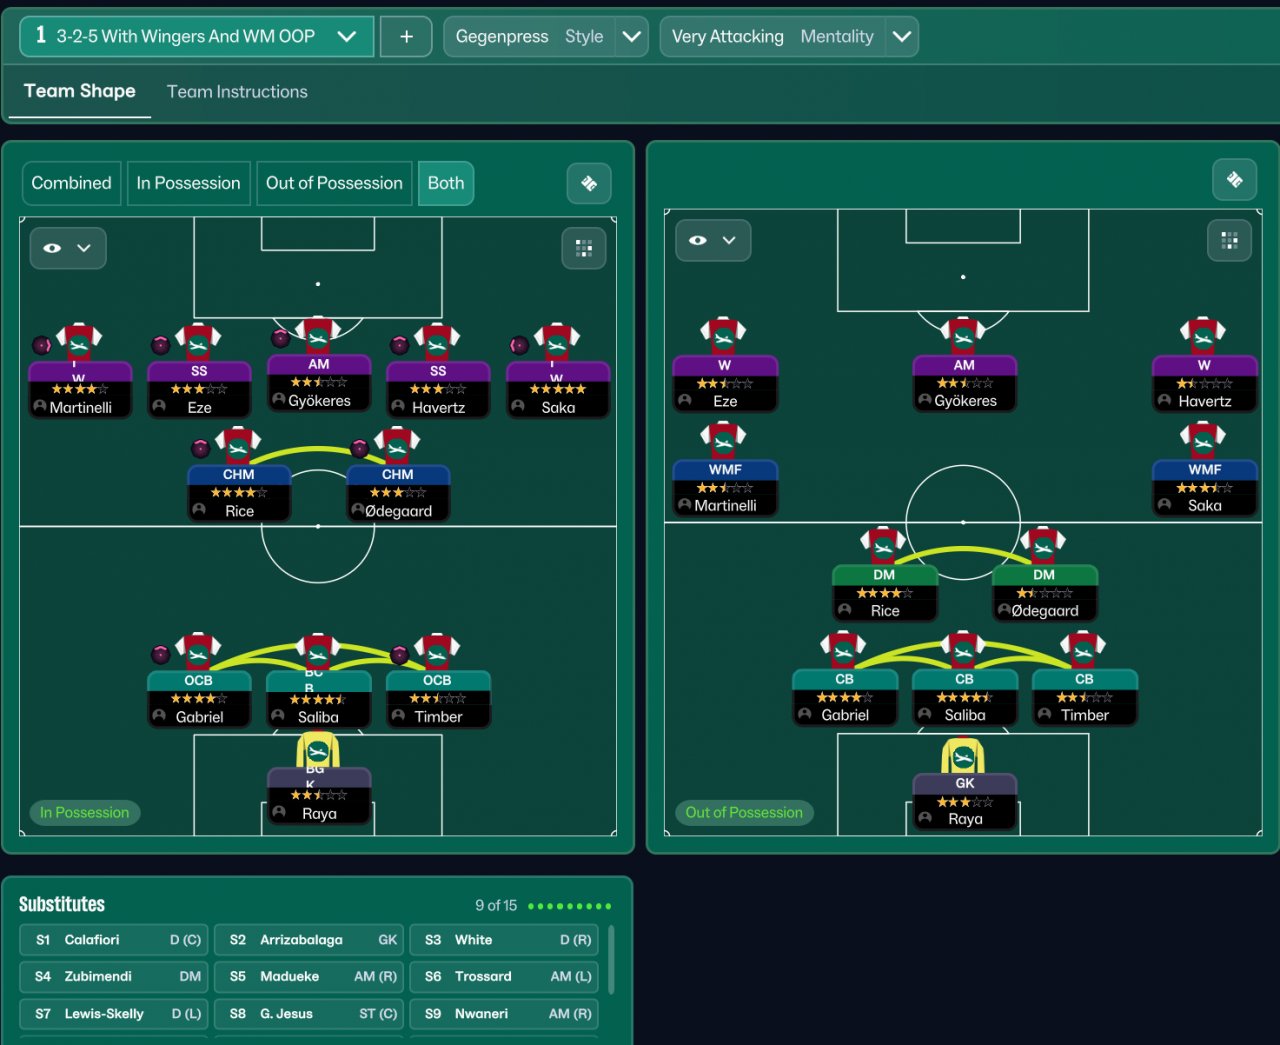The image size is (1280, 1045).
Task: Select the Both view toggle
Action: tap(446, 183)
